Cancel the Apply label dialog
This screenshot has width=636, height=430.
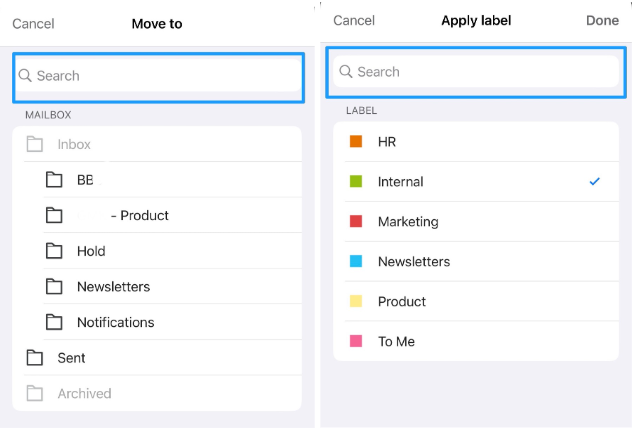[x=354, y=21]
